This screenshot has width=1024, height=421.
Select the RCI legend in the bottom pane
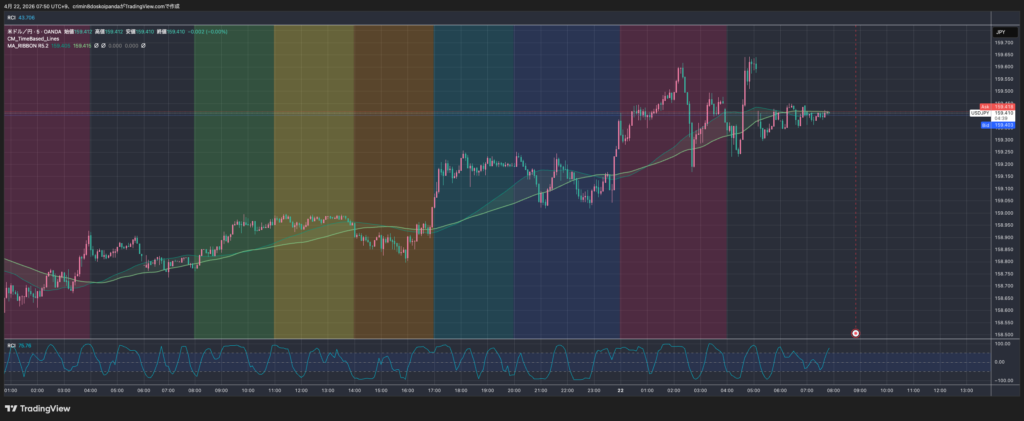pos(12,345)
